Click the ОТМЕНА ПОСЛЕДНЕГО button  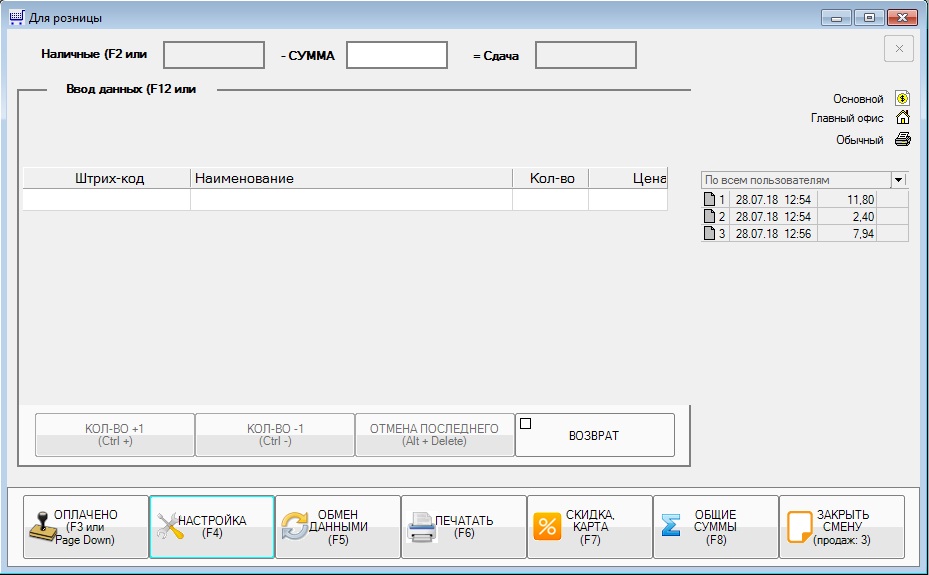[434, 435]
